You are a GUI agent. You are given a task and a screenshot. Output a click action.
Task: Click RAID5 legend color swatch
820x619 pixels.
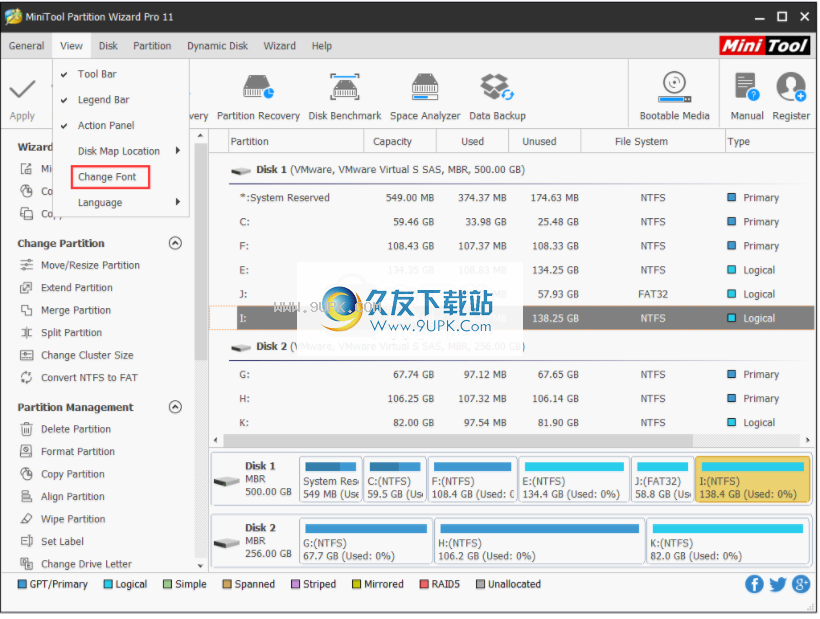[424, 584]
